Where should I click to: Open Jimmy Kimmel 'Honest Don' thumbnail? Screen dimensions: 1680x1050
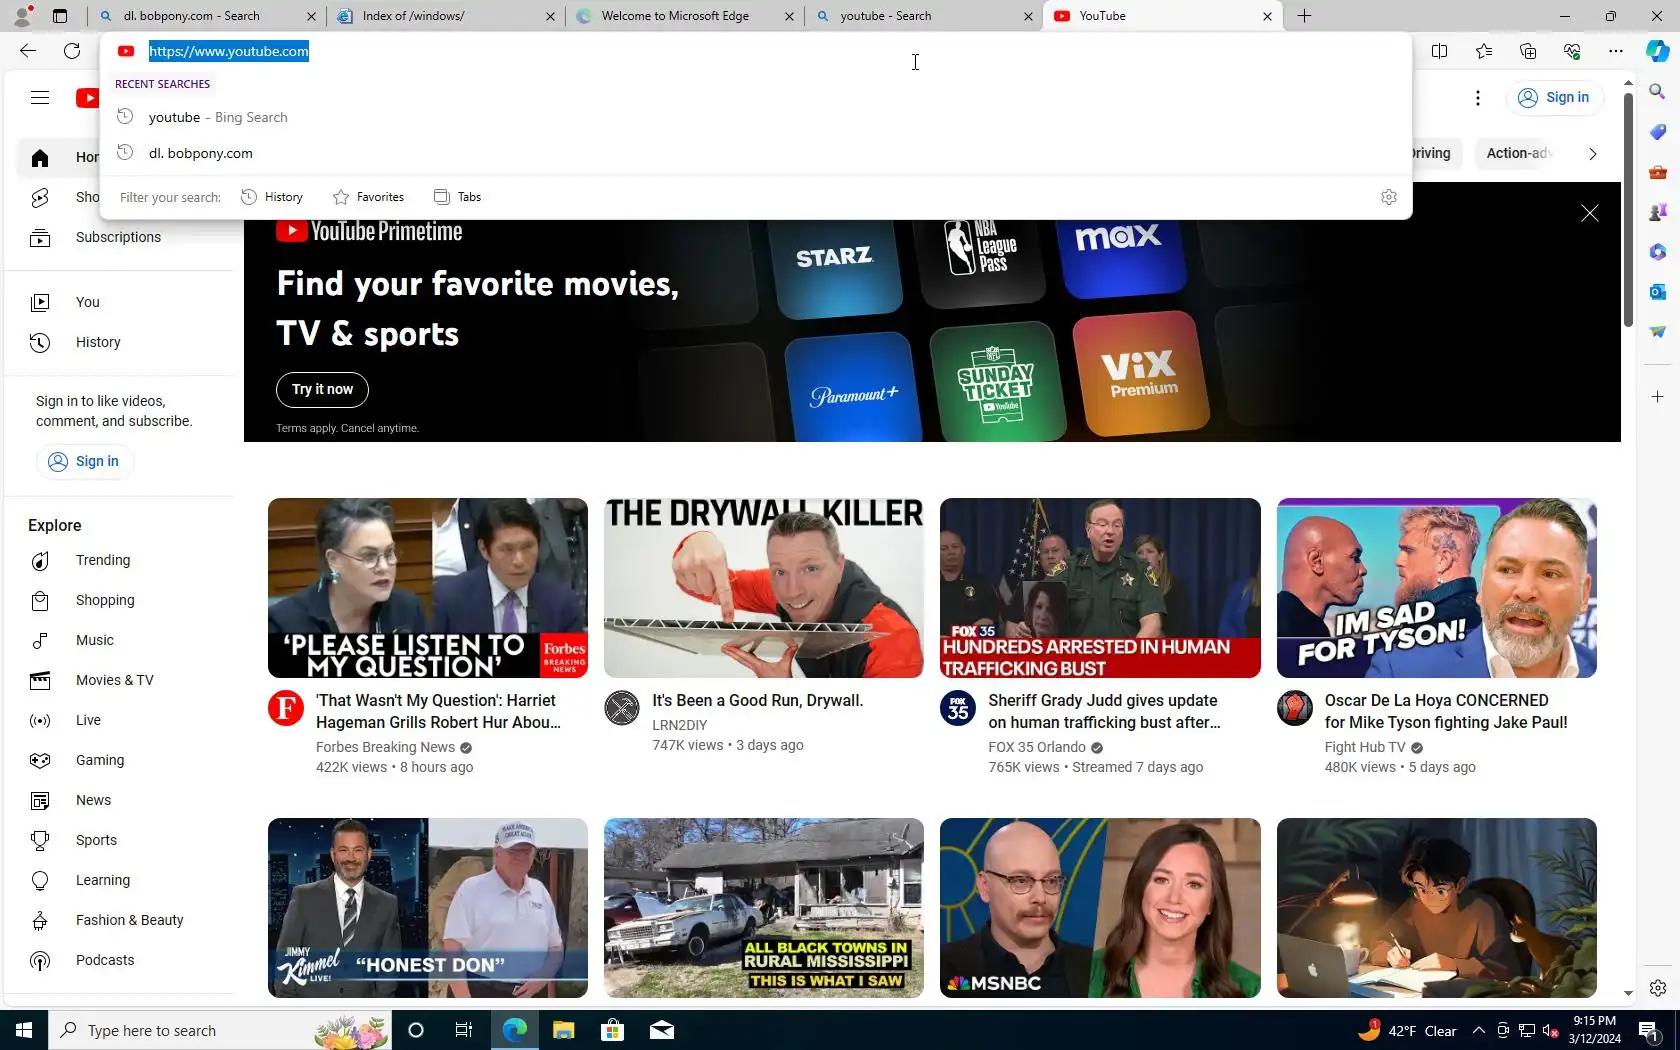[x=428, y=908]
